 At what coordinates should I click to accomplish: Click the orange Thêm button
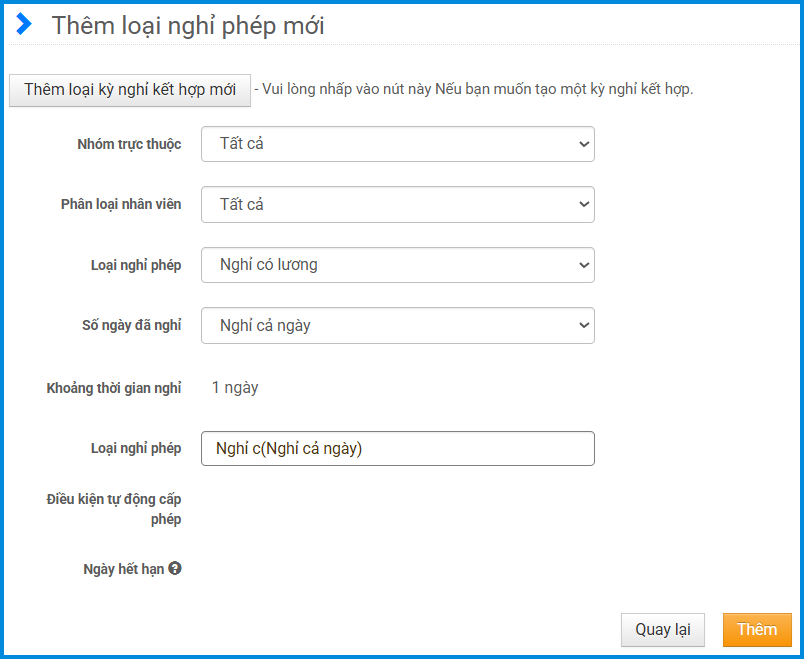[756, 630]
